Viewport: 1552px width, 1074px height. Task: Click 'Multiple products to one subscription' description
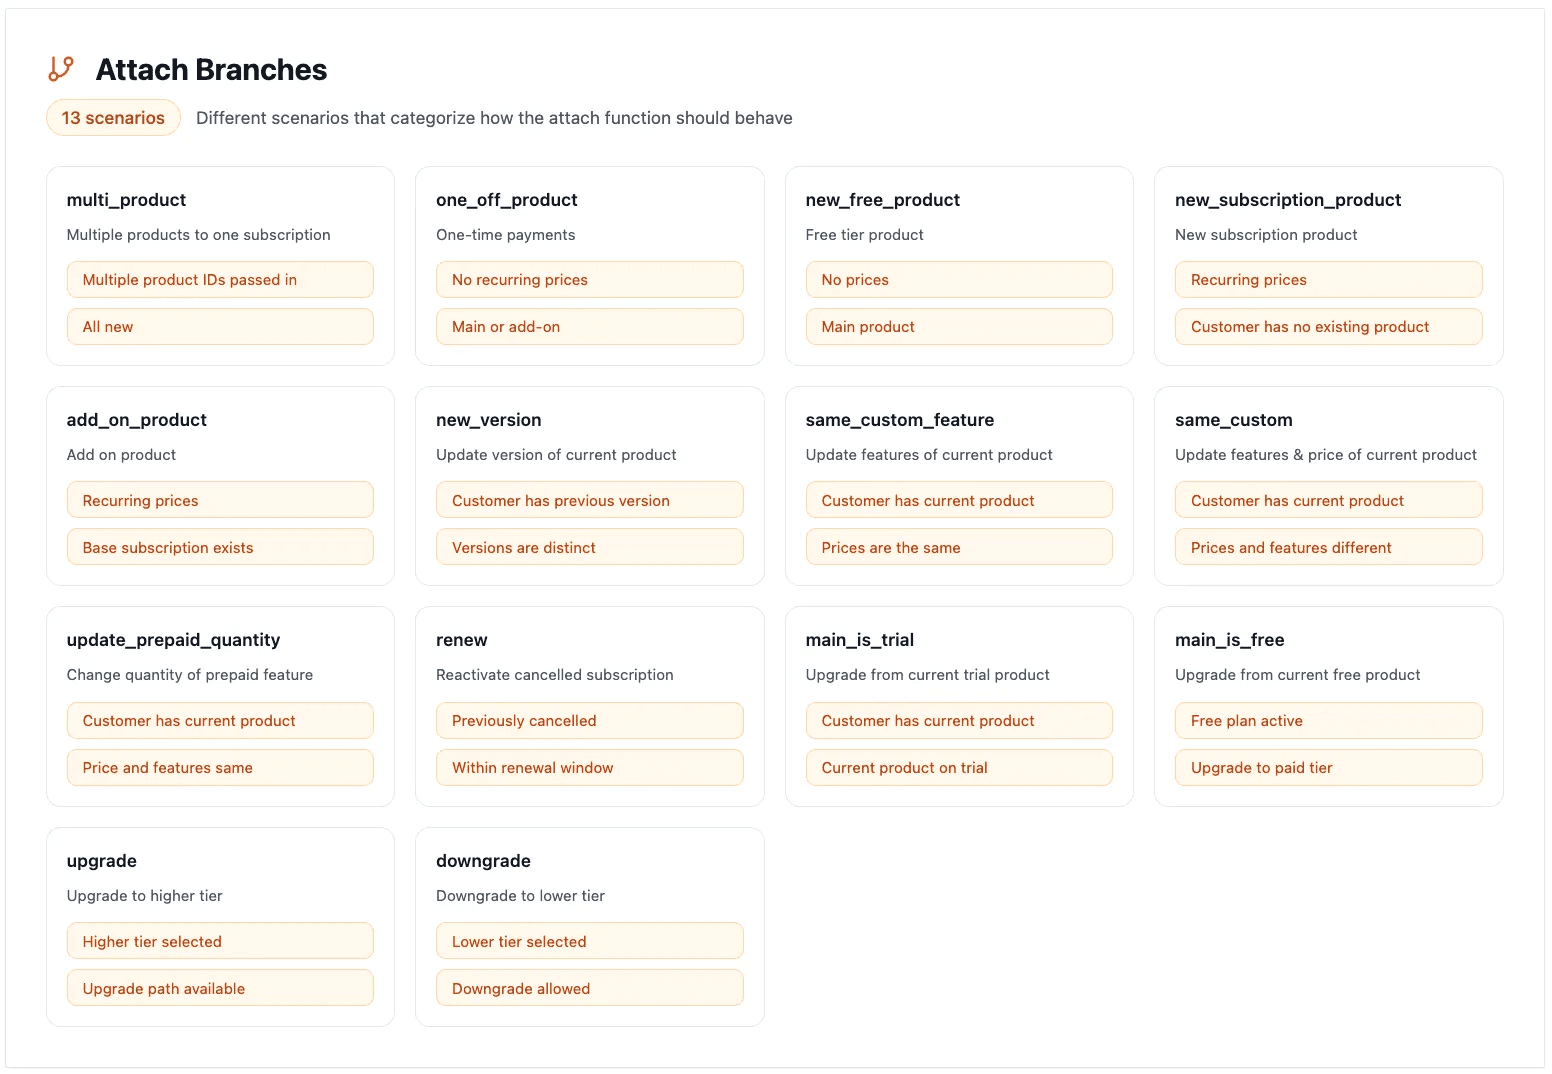pos(199,235)
